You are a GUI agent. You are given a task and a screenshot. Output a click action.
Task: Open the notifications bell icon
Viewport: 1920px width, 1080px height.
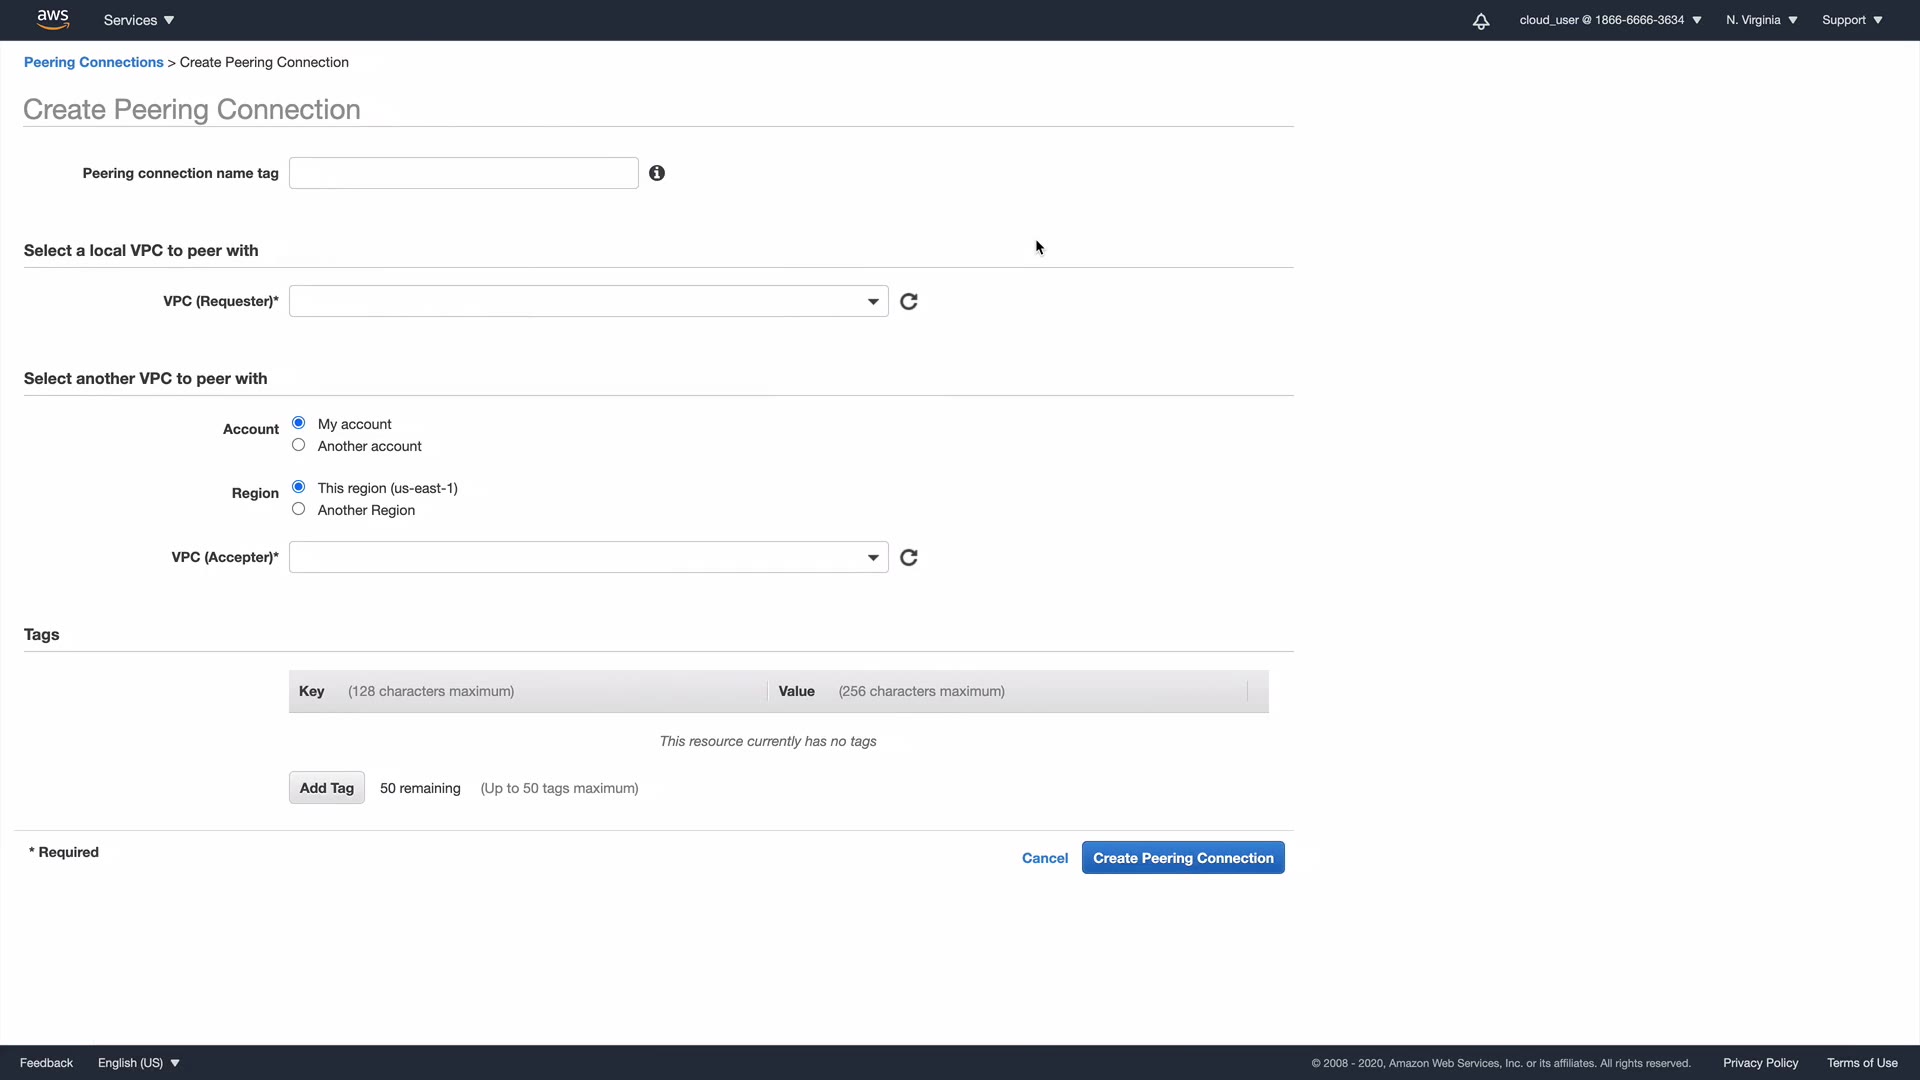[x=1481, y=21]
